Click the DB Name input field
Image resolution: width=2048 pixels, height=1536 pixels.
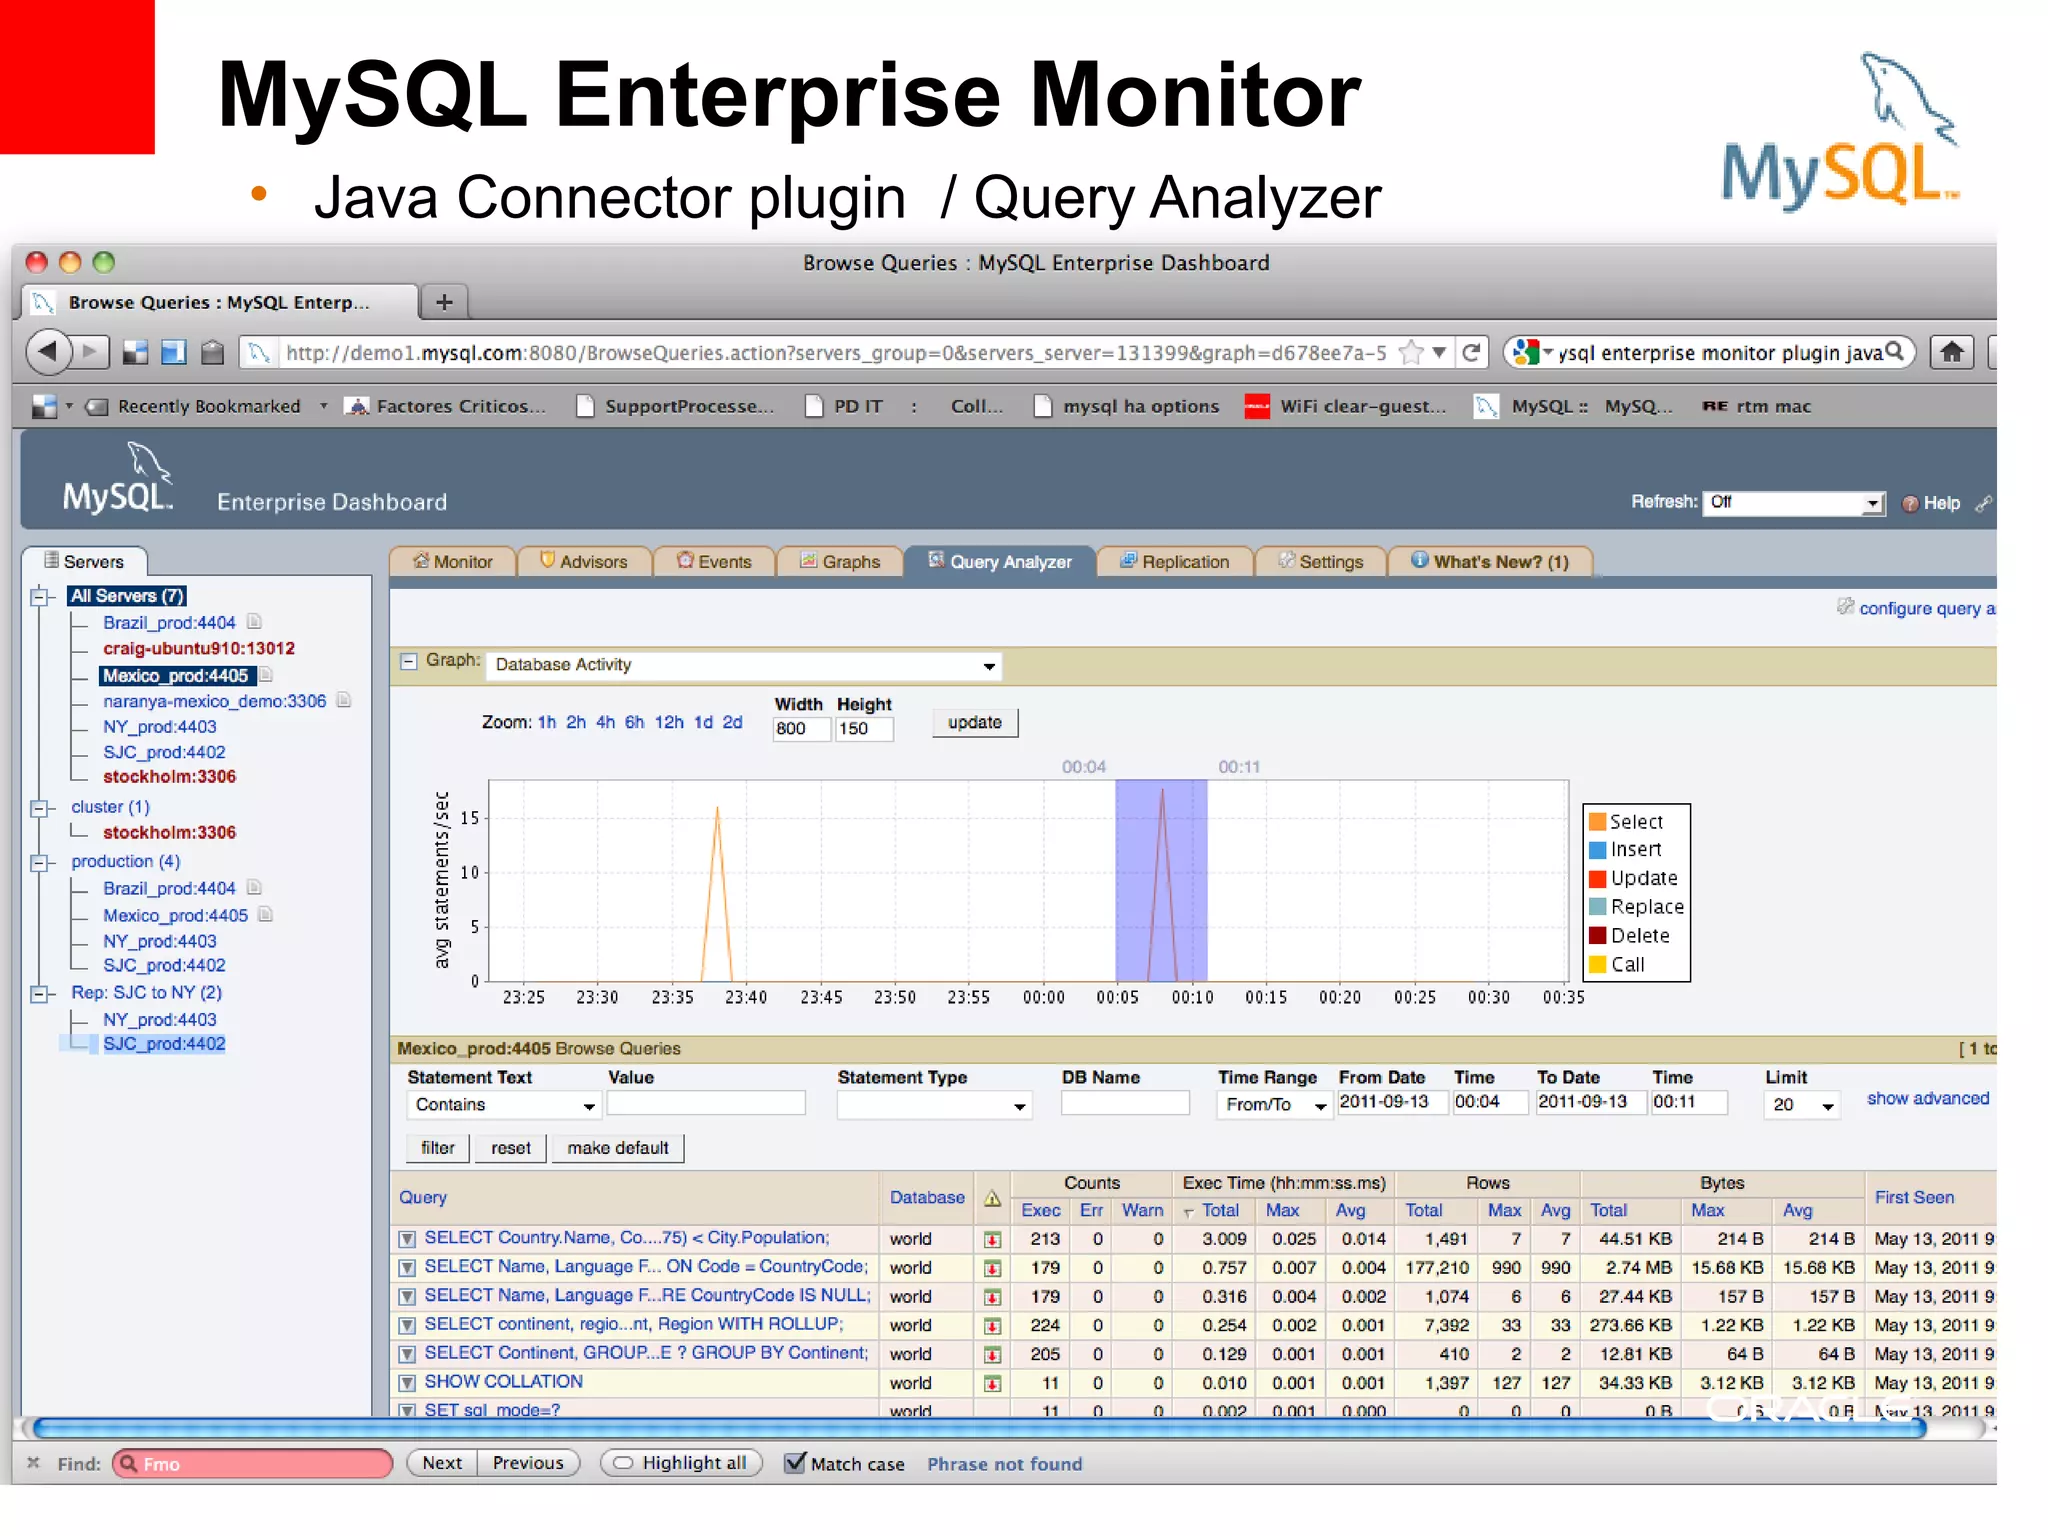coord(1125,1103)
